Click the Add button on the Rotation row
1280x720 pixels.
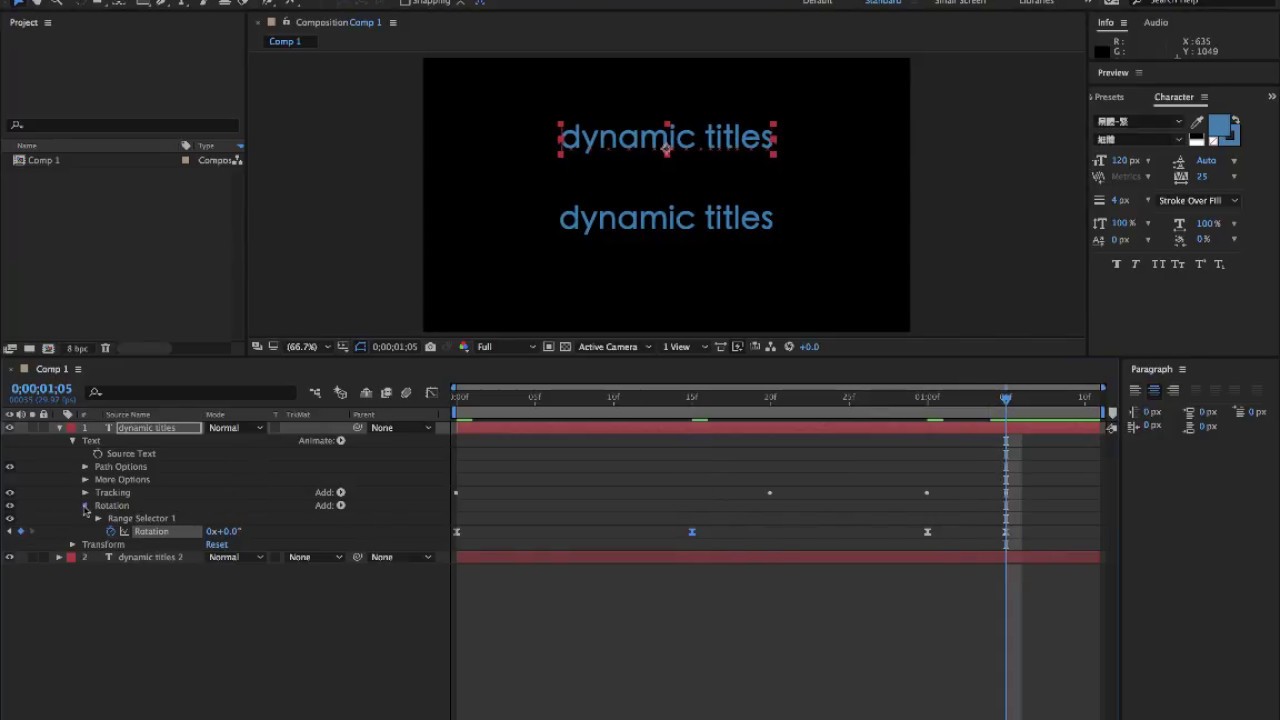[x=341, y=506]
